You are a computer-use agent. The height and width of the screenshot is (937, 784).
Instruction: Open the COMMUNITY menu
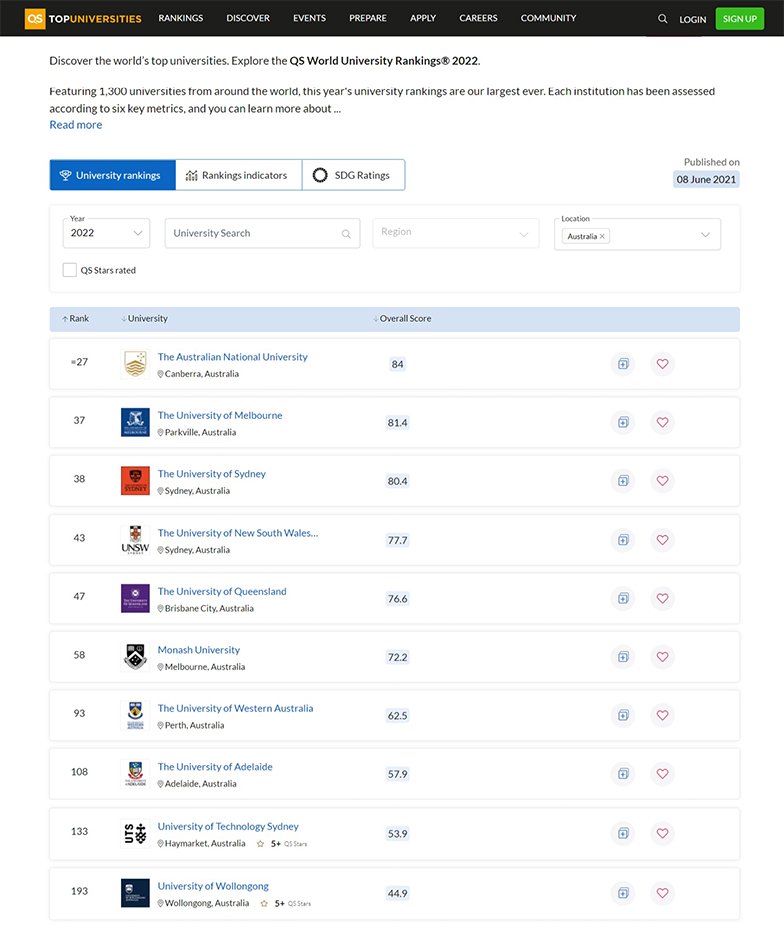(x=549, y=18)
